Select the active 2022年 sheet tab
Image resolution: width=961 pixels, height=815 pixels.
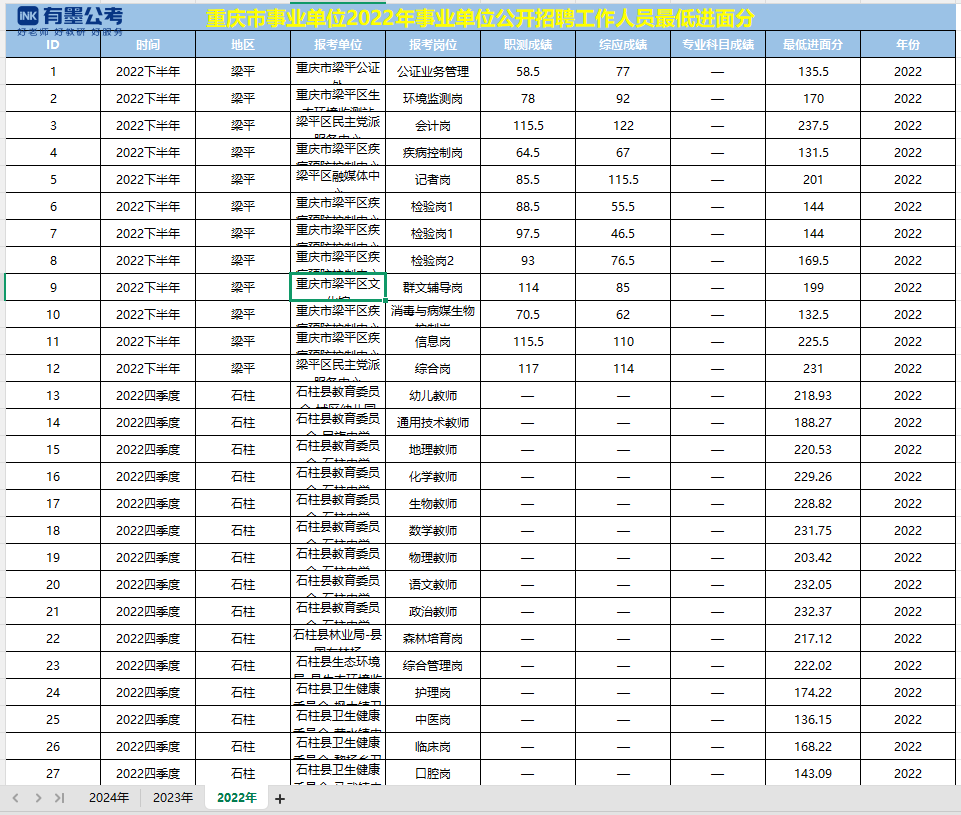click(x=237, y=798)
